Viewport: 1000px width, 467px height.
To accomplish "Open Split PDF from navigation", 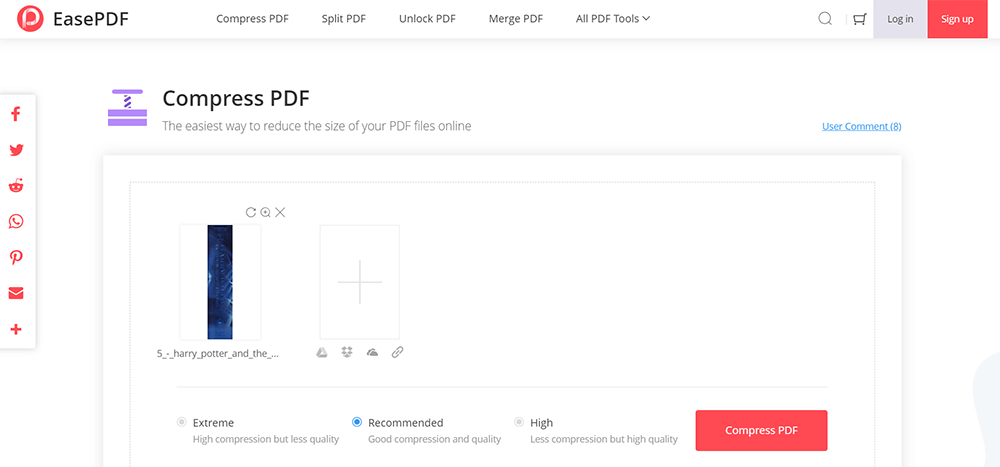I will (x=343, y=19).
